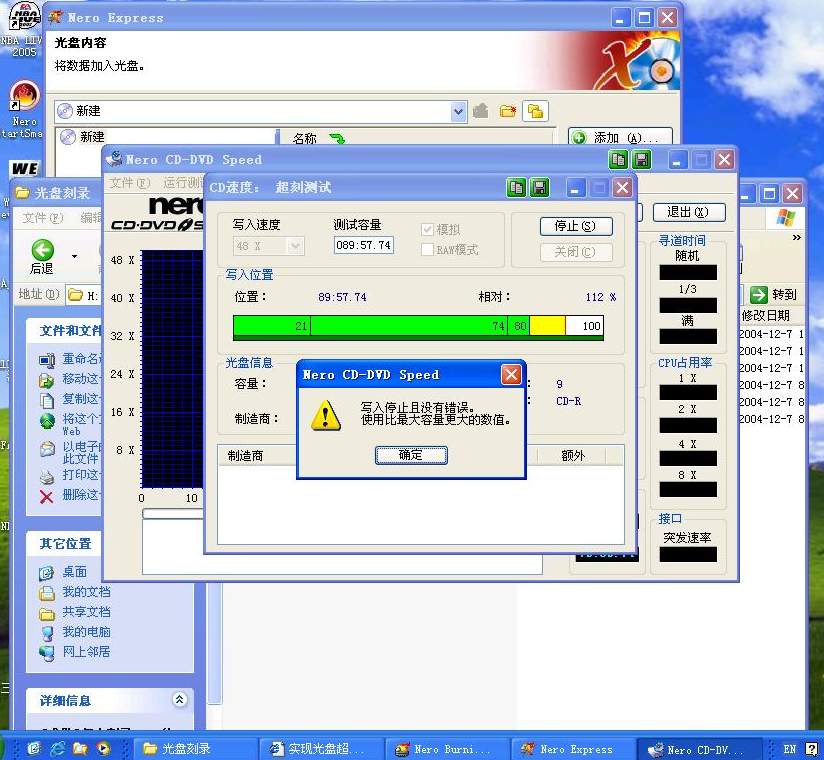Collapse the 详细信息 panel chevron
The width and height of the screenshot is (824, 760).
pos(179,700)
